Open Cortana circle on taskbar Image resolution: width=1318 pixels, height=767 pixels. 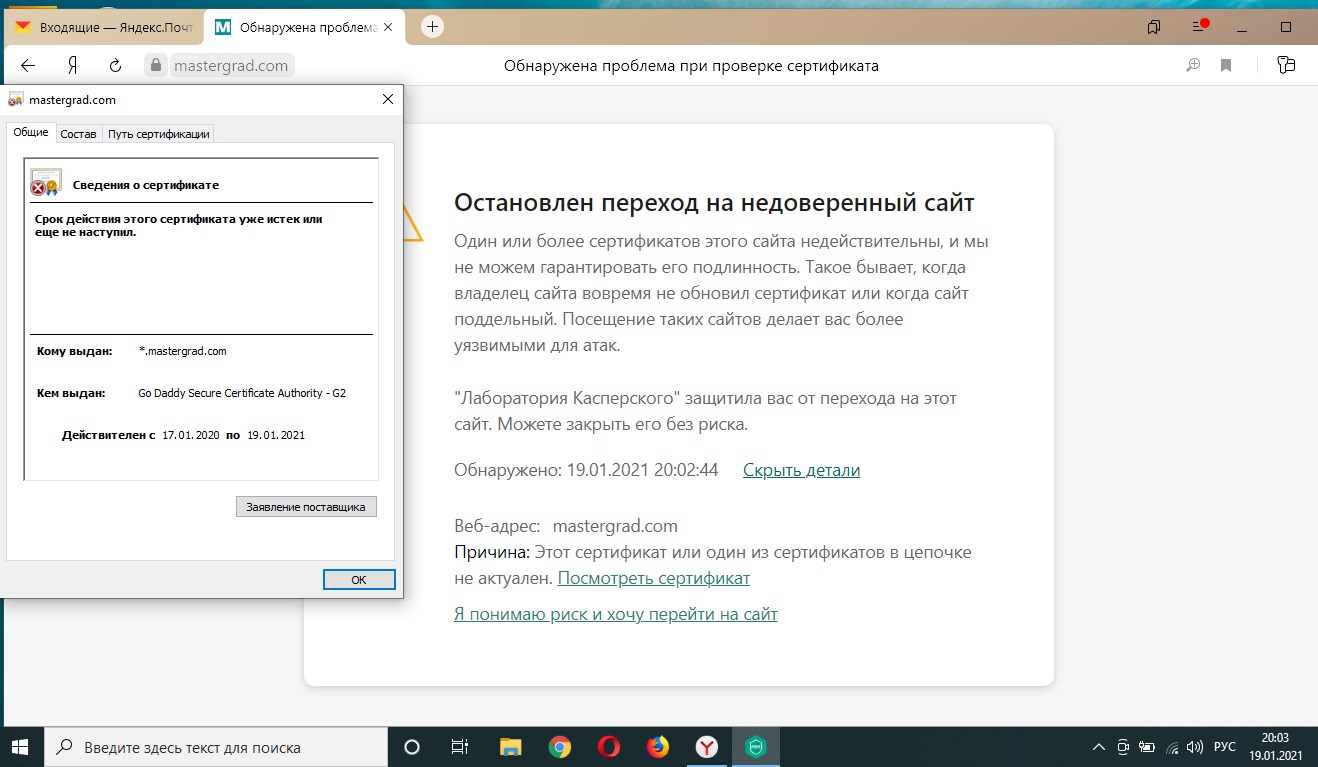411,747
